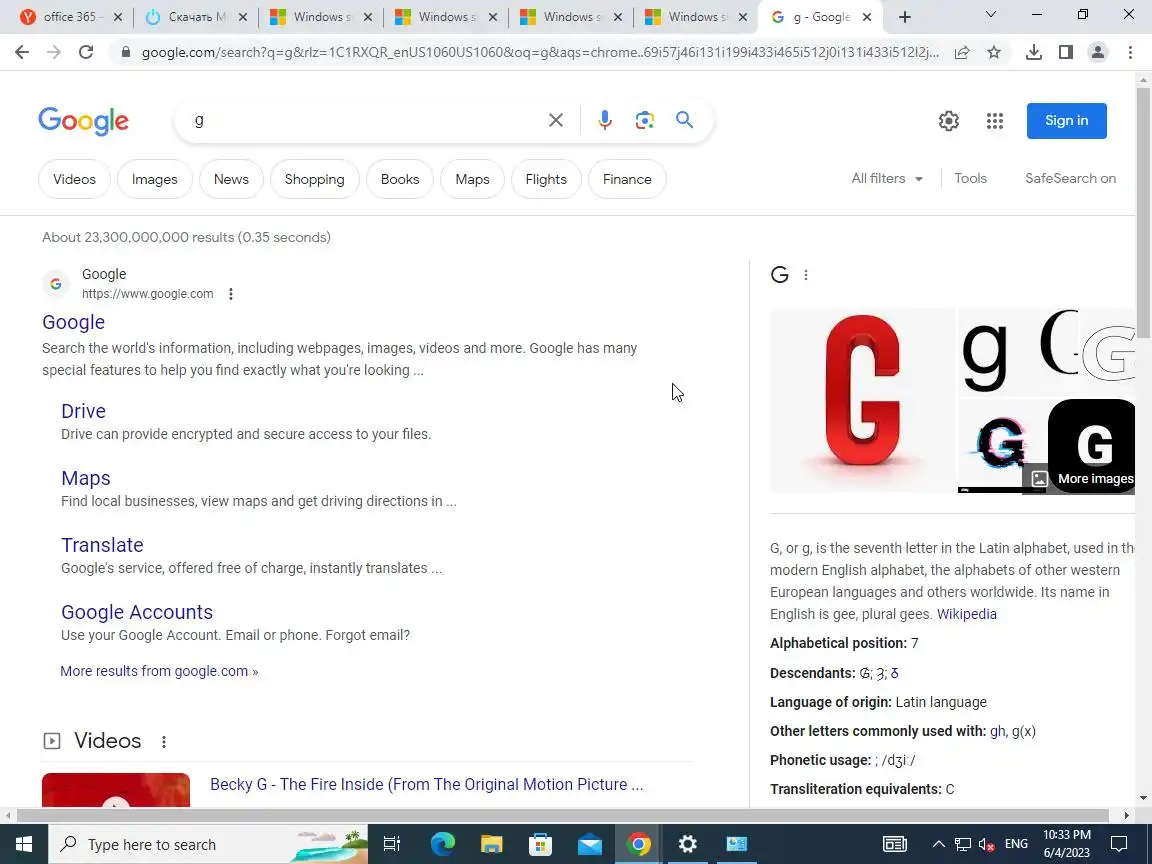
Task: Open the new tab plus button
Action: (x=905, y=17)
